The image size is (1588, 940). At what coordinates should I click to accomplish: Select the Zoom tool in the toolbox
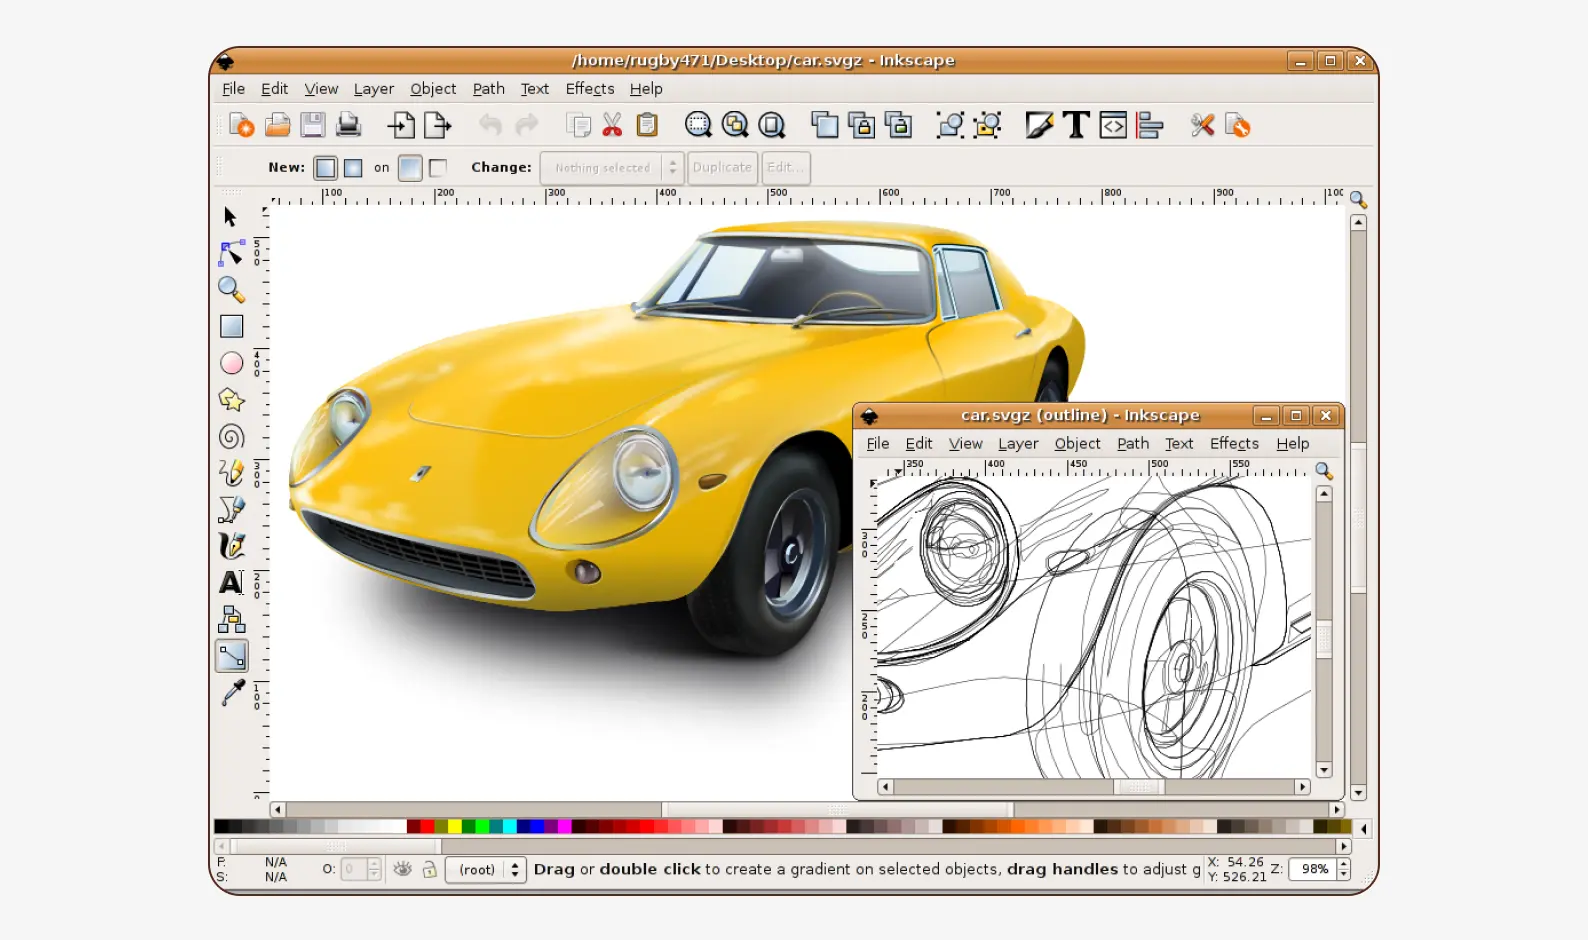pyautogui.click(x=231, y=290)
